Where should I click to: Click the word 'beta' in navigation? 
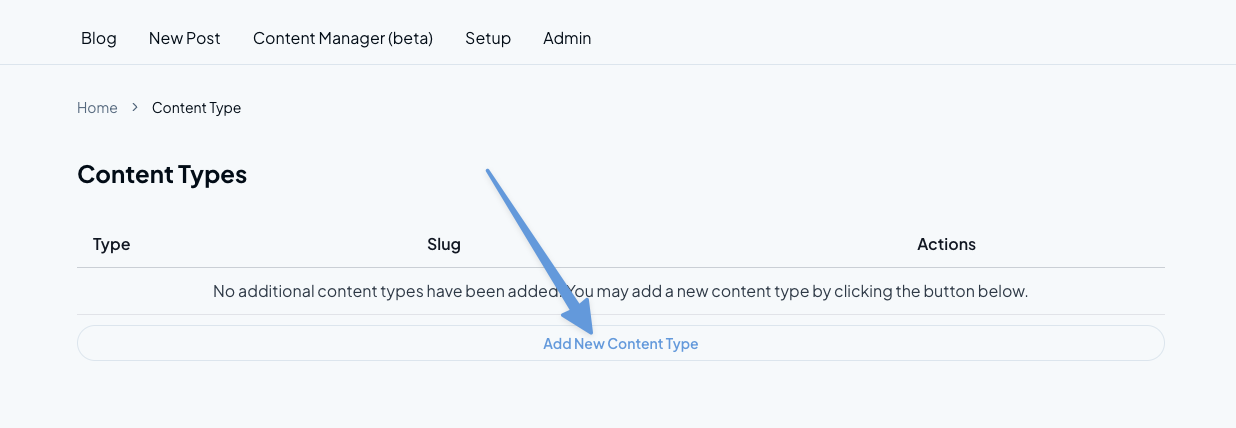coord(410,38)
